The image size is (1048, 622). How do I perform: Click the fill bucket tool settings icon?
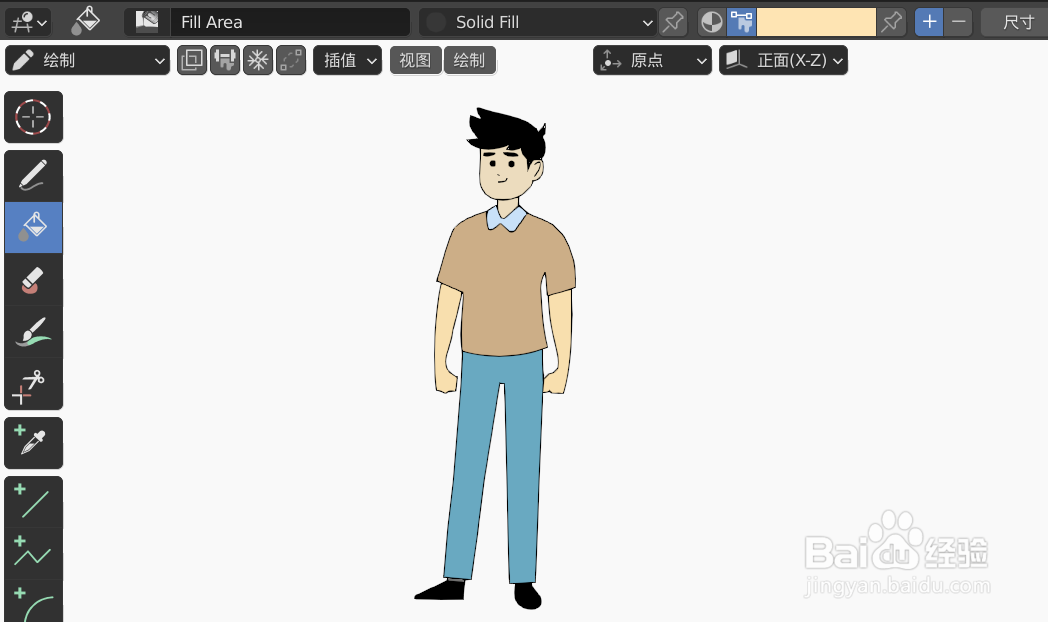click(x=86, y=22)
